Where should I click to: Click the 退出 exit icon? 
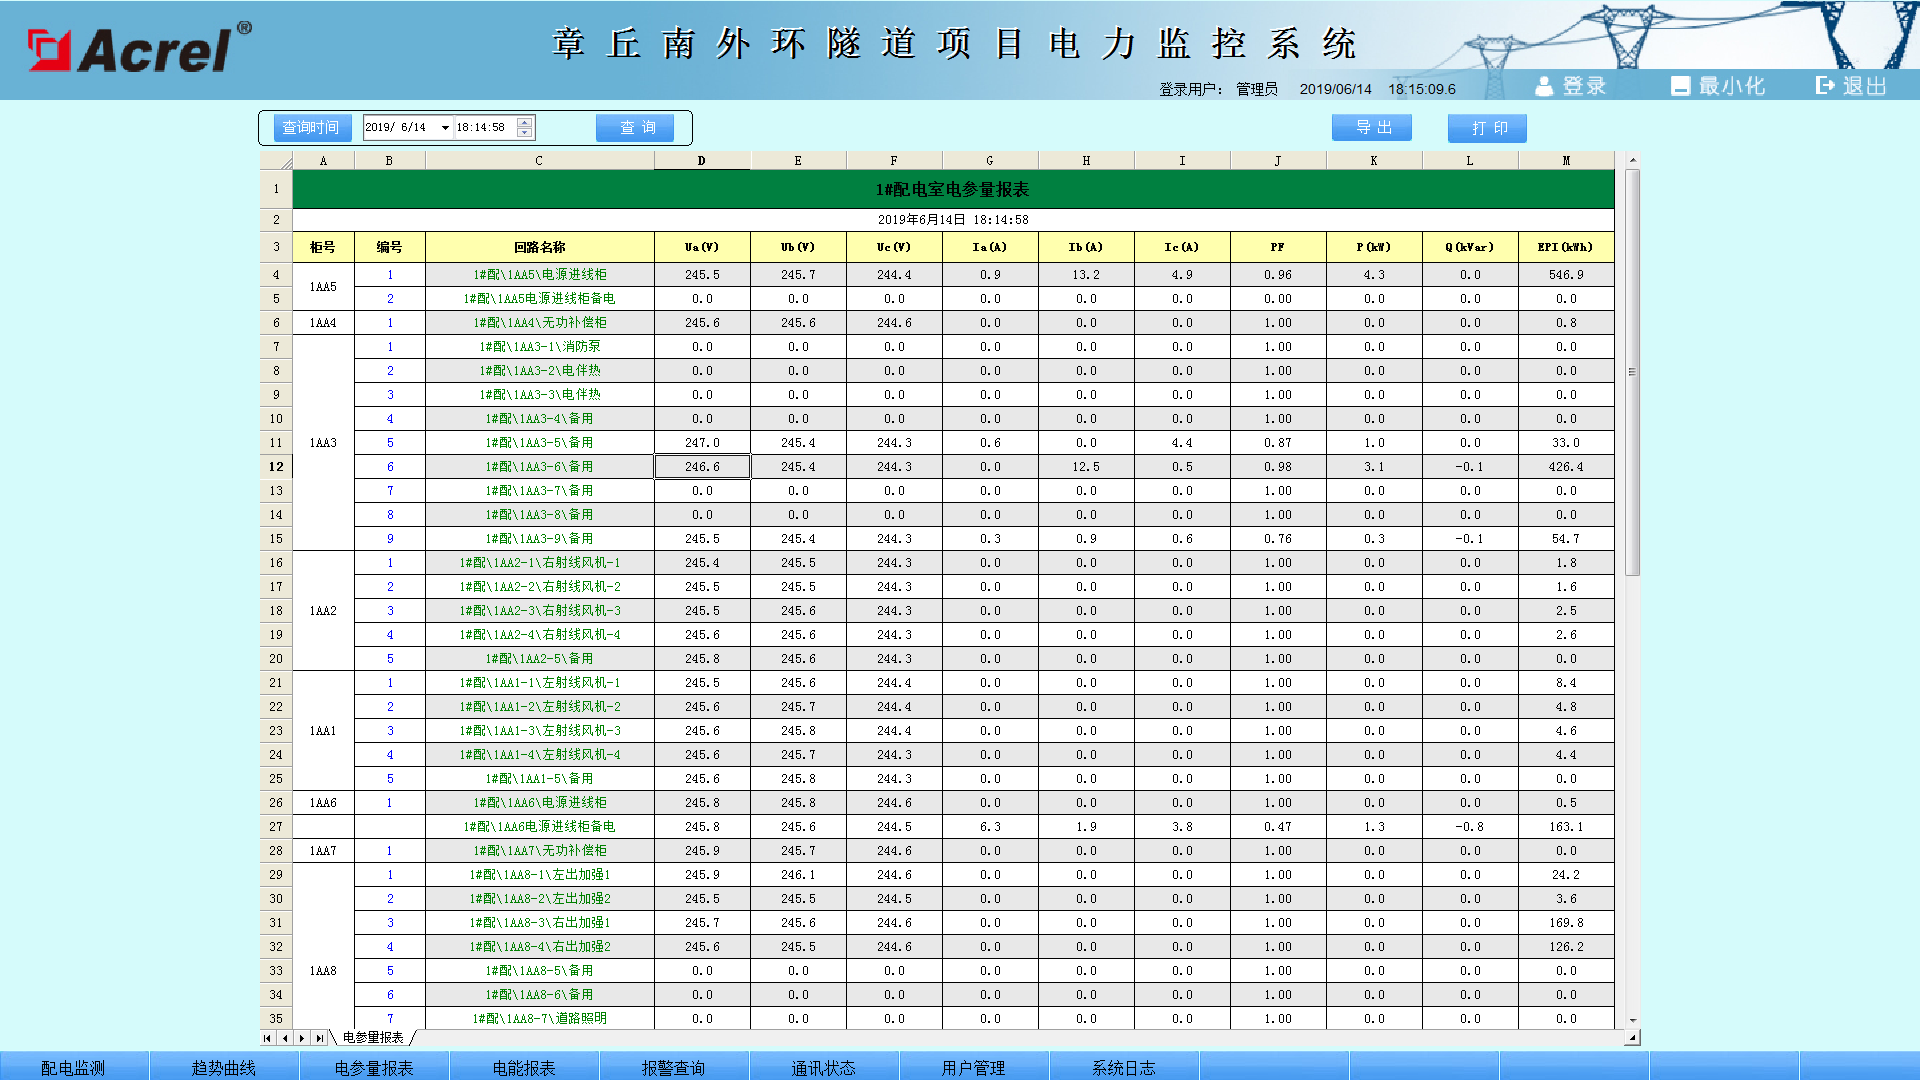(x=1825, y=86)
